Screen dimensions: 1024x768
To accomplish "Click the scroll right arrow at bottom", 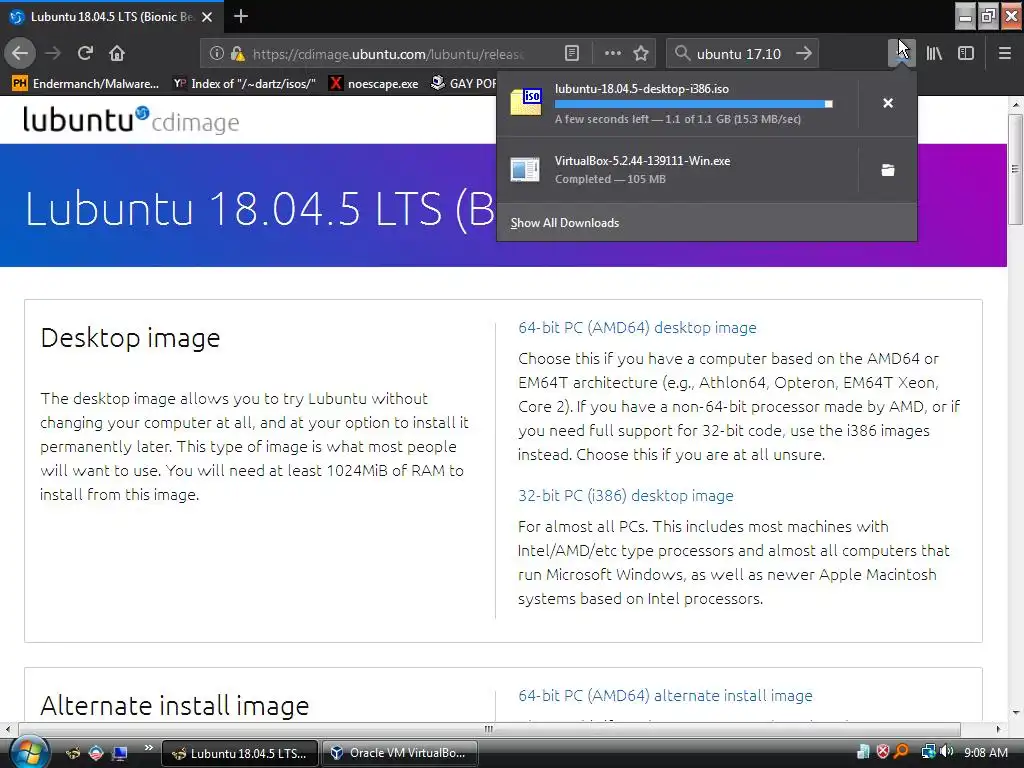I will [999, 729].
